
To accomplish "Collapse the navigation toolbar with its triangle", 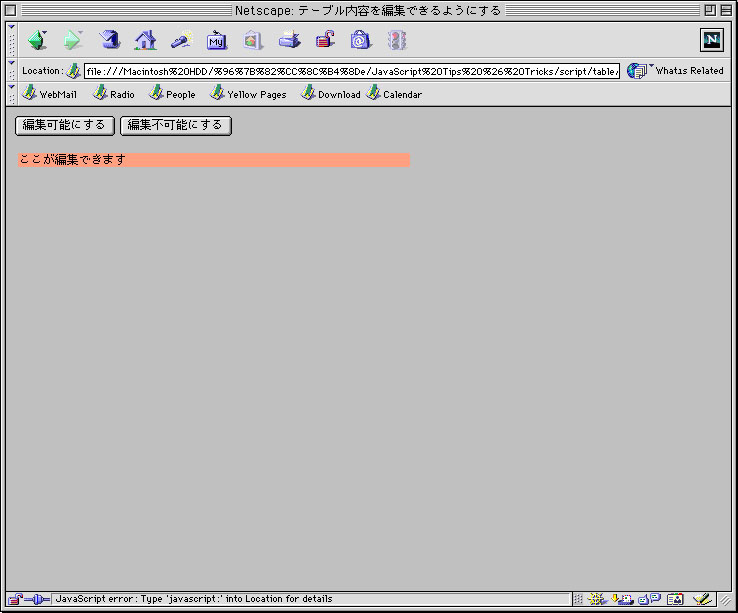I will (11, 28).
